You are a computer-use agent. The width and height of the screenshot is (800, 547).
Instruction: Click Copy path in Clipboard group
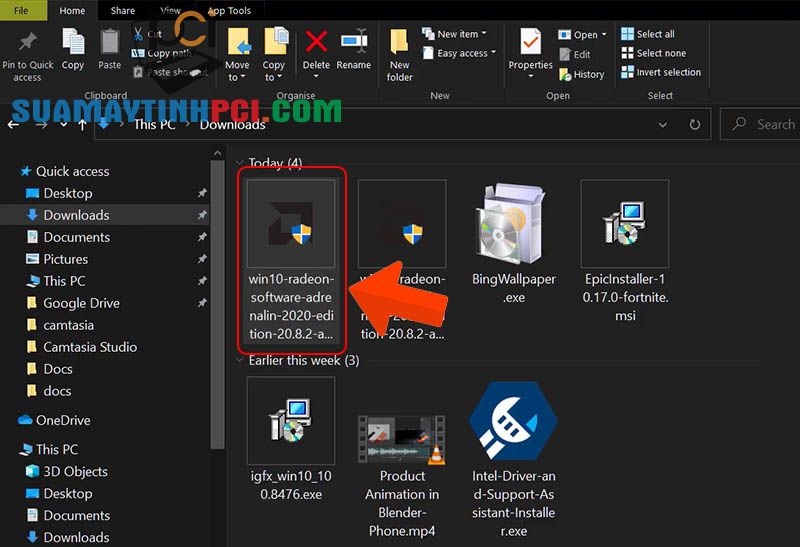[162, 53]
